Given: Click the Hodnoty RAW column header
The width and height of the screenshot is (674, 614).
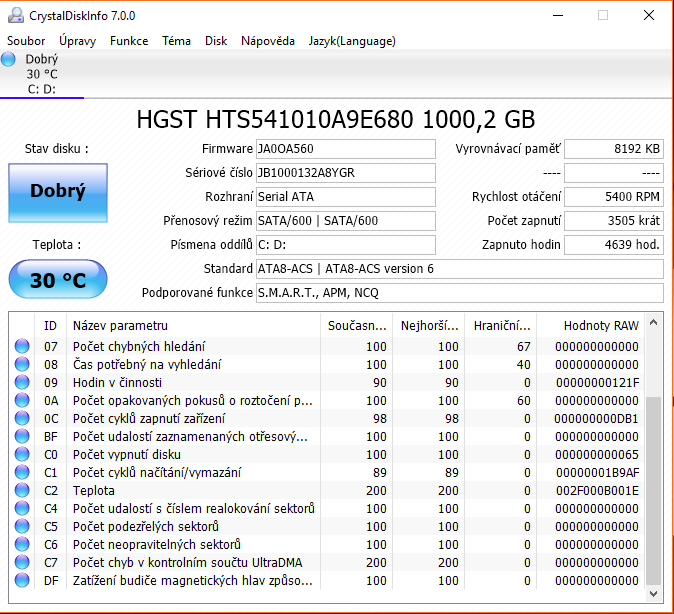Looking at the screenshot, I should 591,325.
